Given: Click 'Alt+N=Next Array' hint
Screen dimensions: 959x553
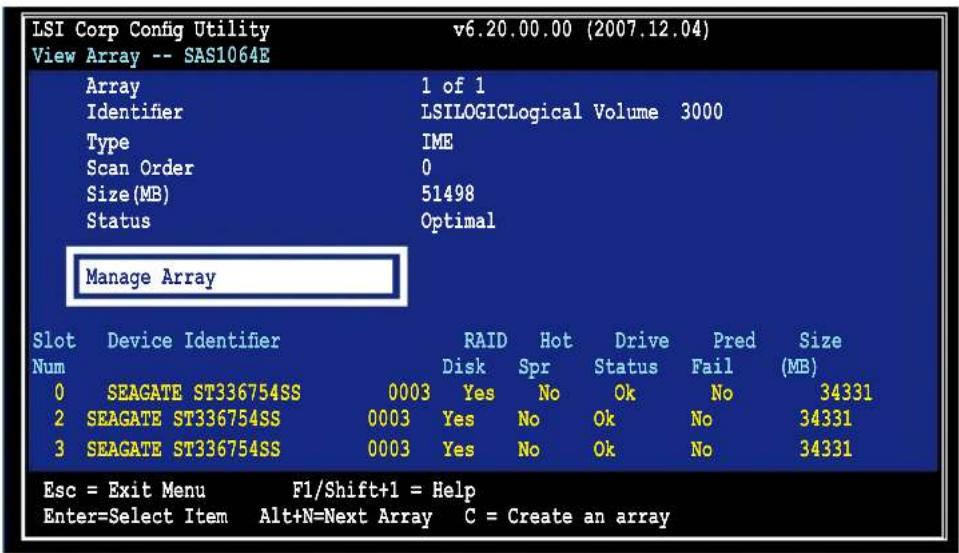Looking at the screenshot, I should point(345,517).
